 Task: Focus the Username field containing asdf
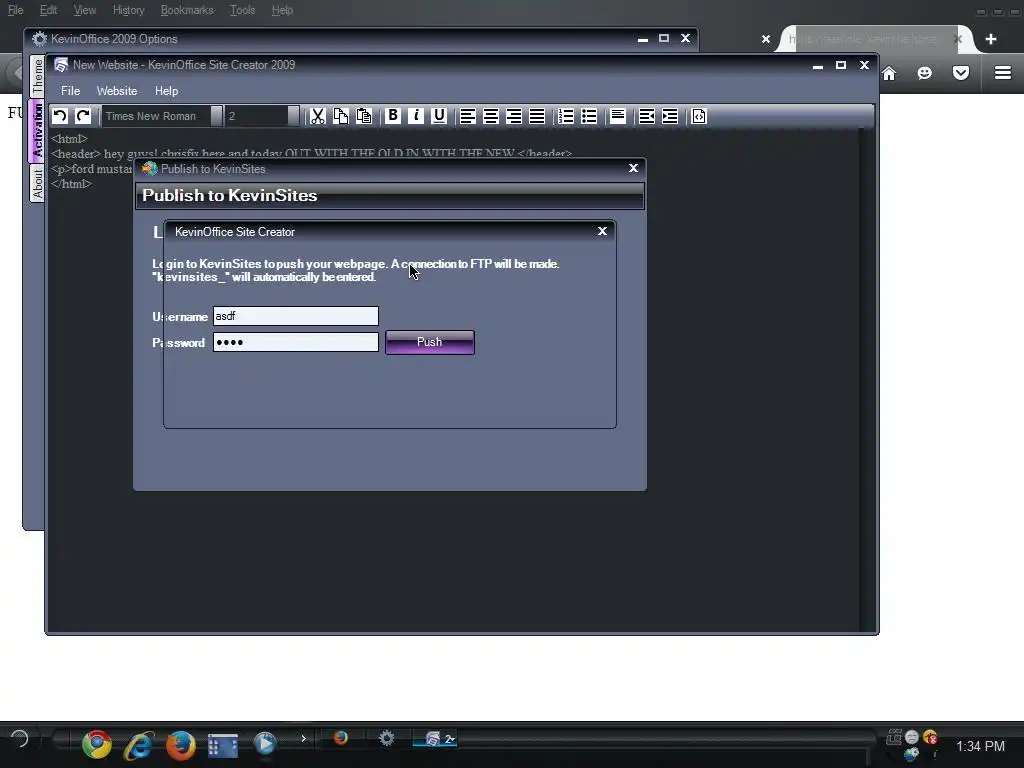[296, 316]
